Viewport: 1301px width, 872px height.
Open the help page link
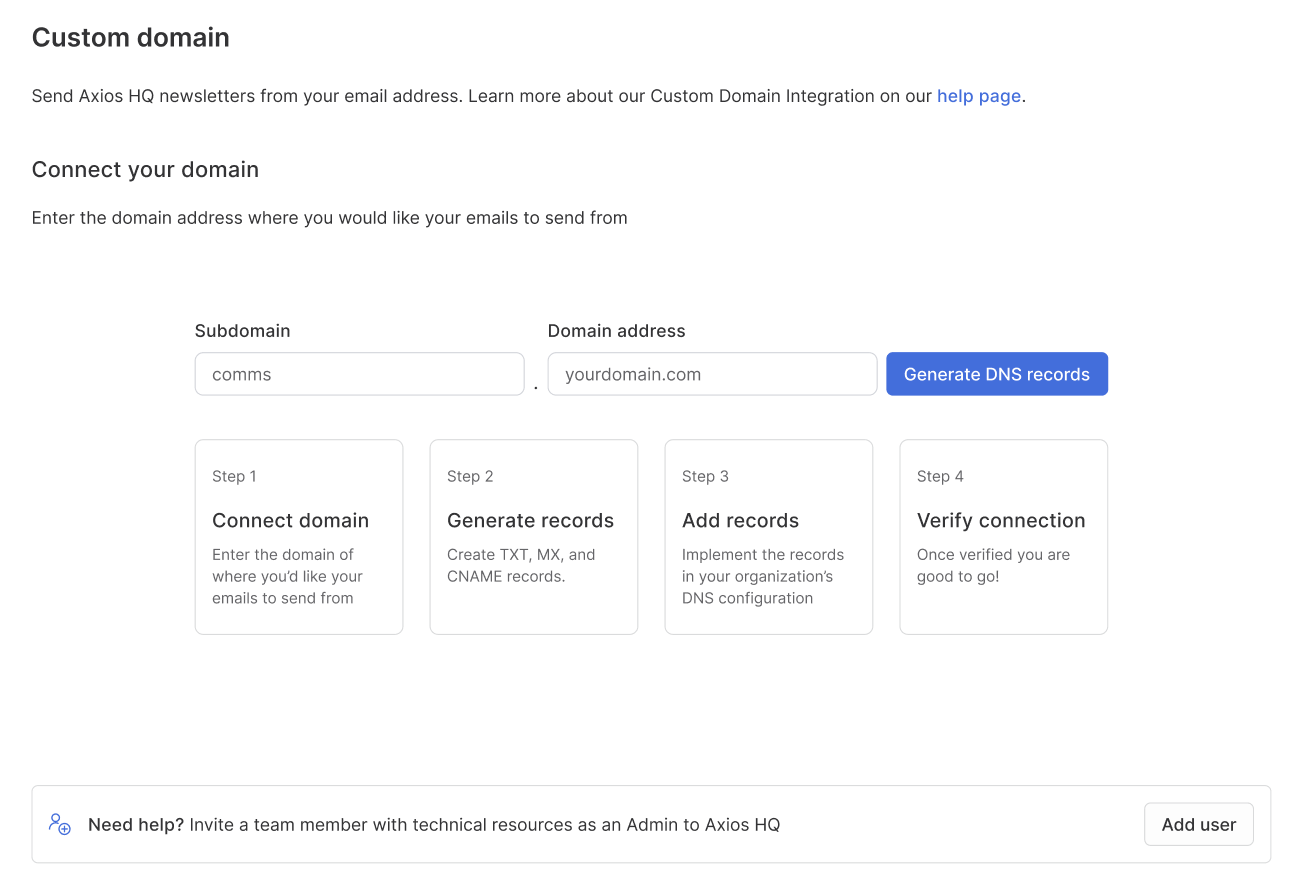pyautogui.click(x=978, y=96)
